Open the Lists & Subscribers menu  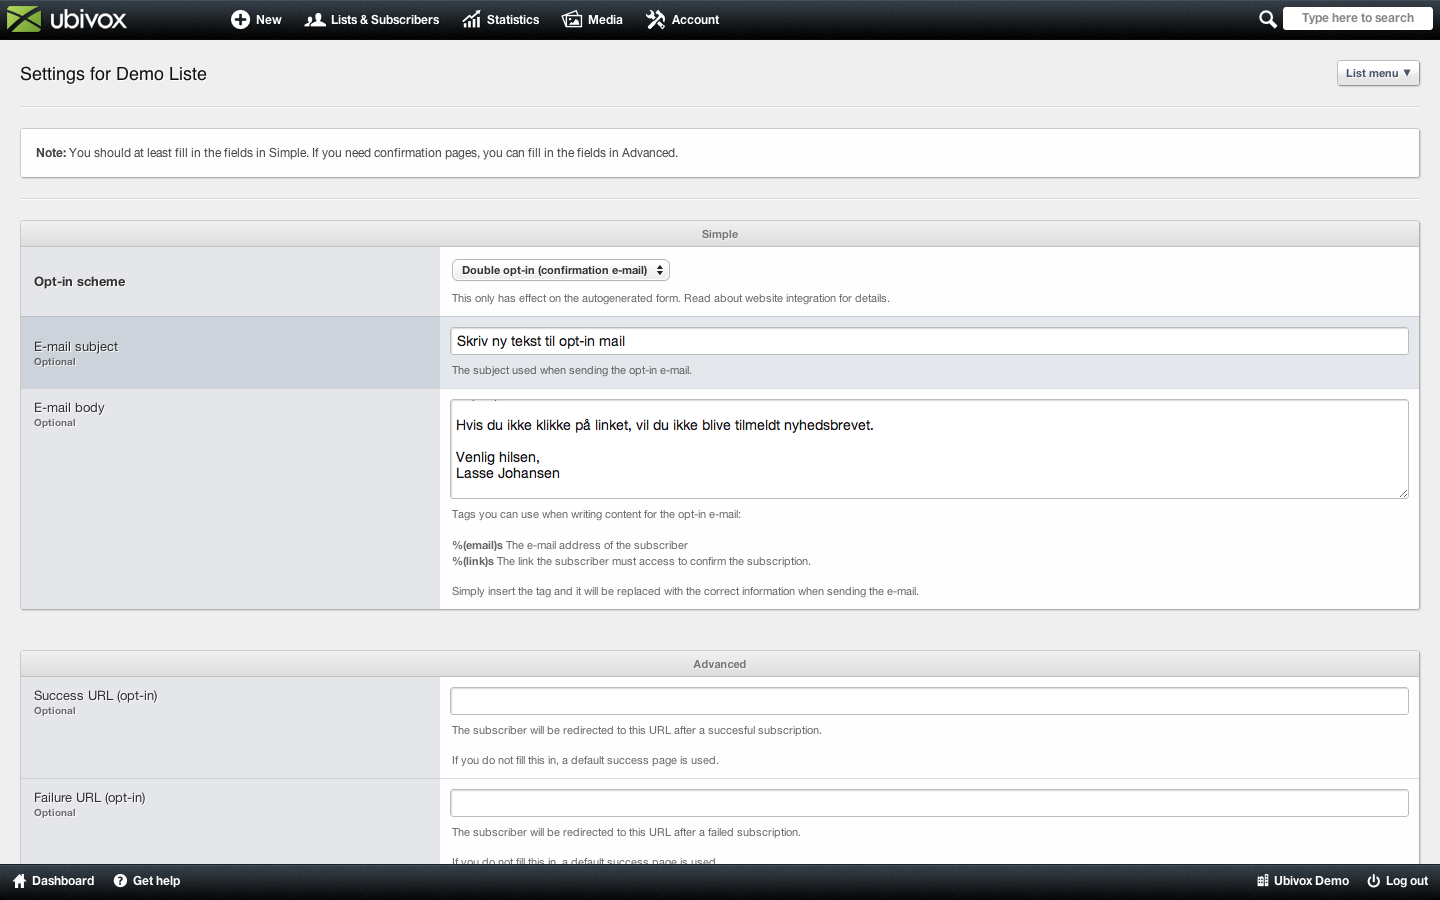tap(372, 19)
